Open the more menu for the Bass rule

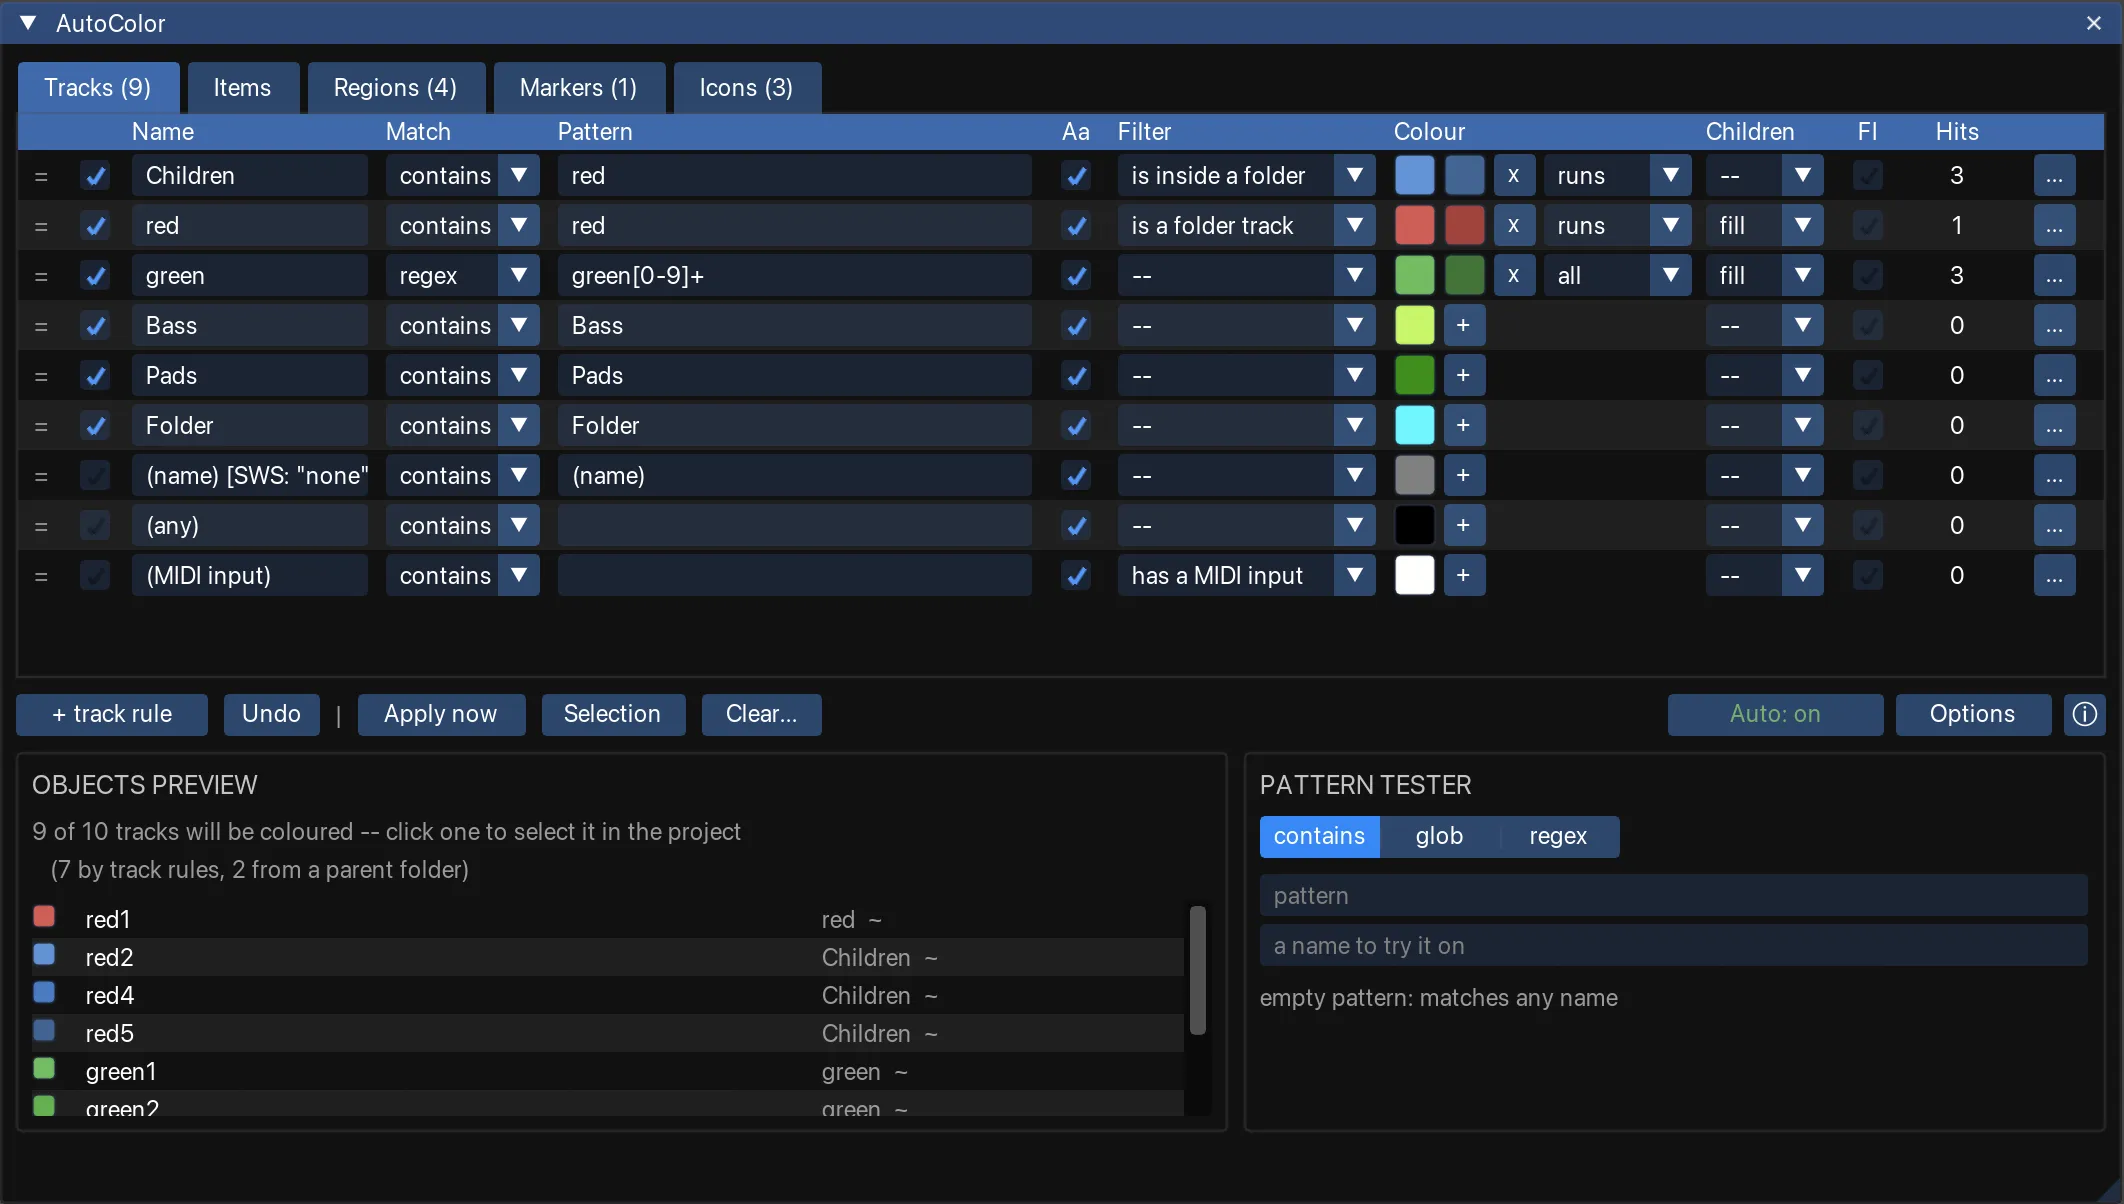tap(2054, 326)
